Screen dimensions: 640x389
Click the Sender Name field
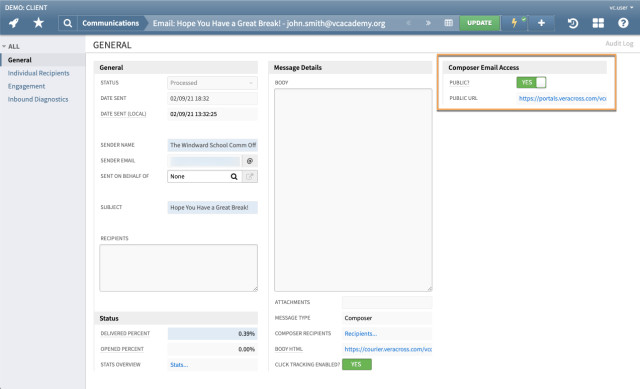(212, 145)
